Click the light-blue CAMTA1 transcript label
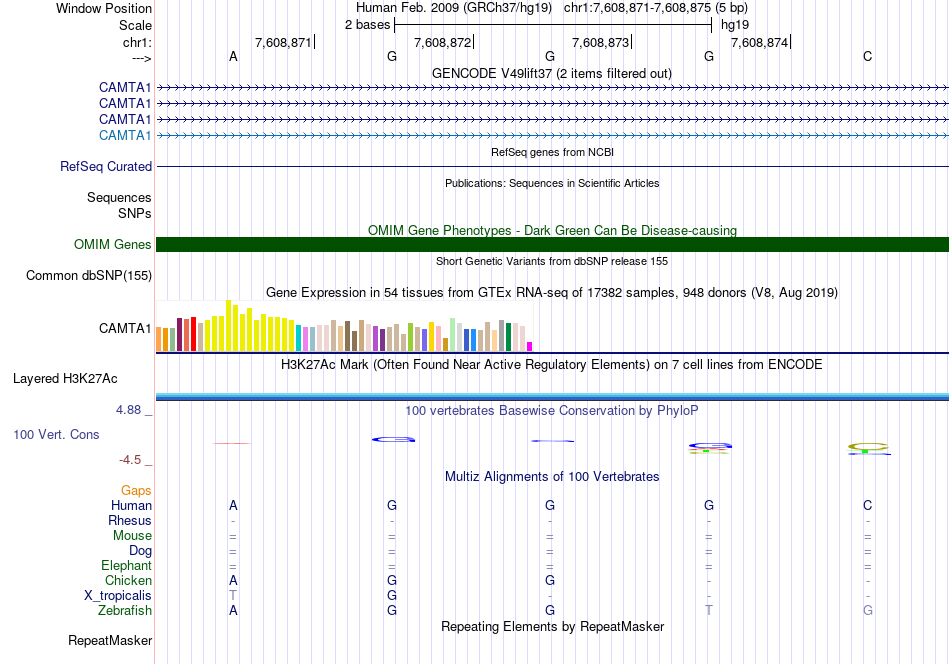Image resolution: width=950 pixels, height=664 pixels. point(125,135)
